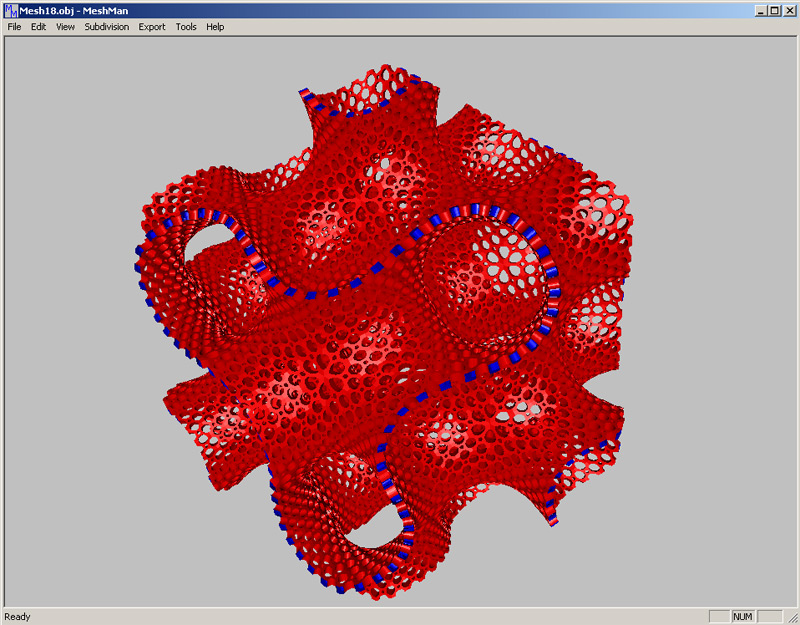Screen dimensions: 800x625
Task: Click the empty status pane right of NUM
Action: [769, 617]
